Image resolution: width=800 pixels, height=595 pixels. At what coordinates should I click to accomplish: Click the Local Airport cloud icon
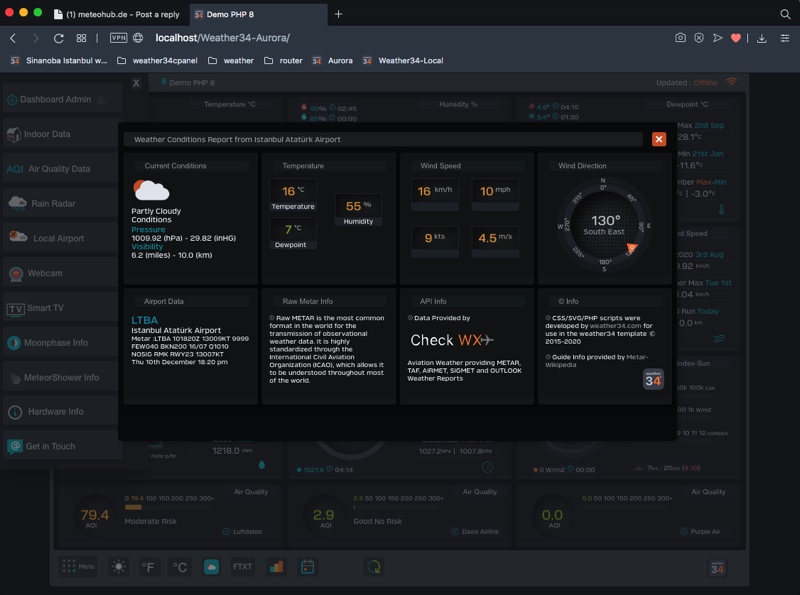point(18,236)
